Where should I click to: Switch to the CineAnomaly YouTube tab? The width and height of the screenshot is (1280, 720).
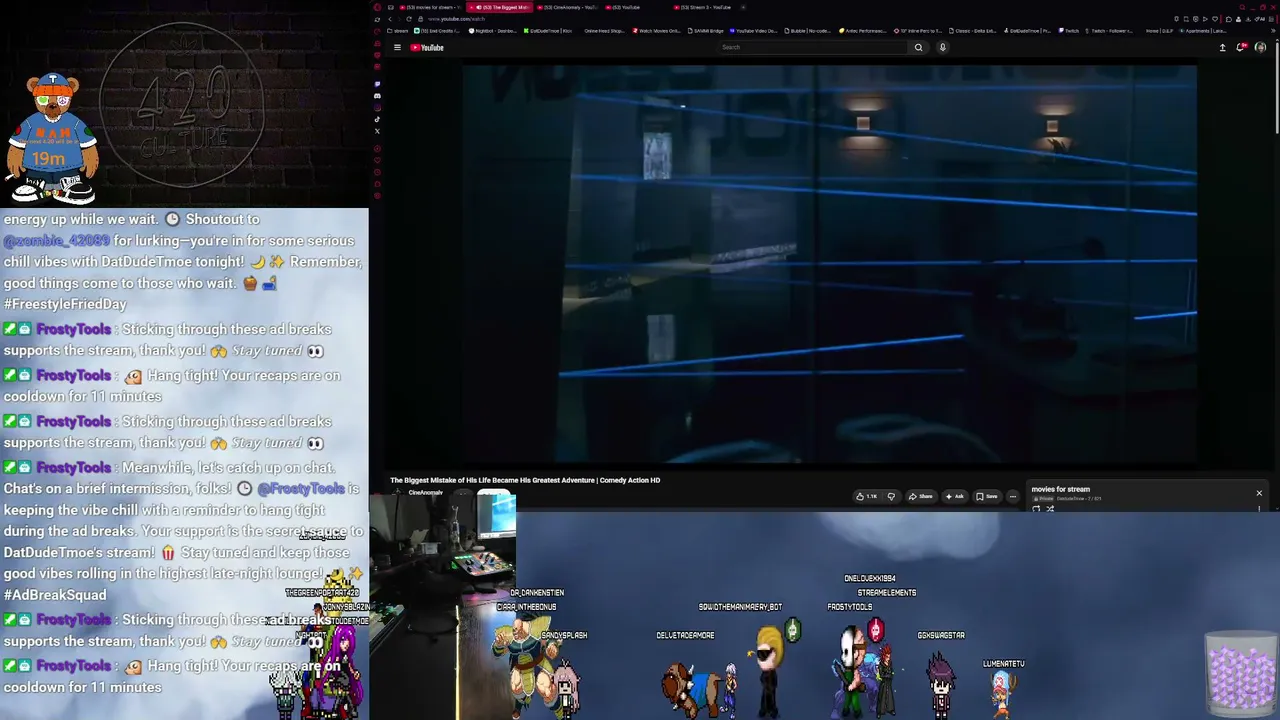point(568,7)
